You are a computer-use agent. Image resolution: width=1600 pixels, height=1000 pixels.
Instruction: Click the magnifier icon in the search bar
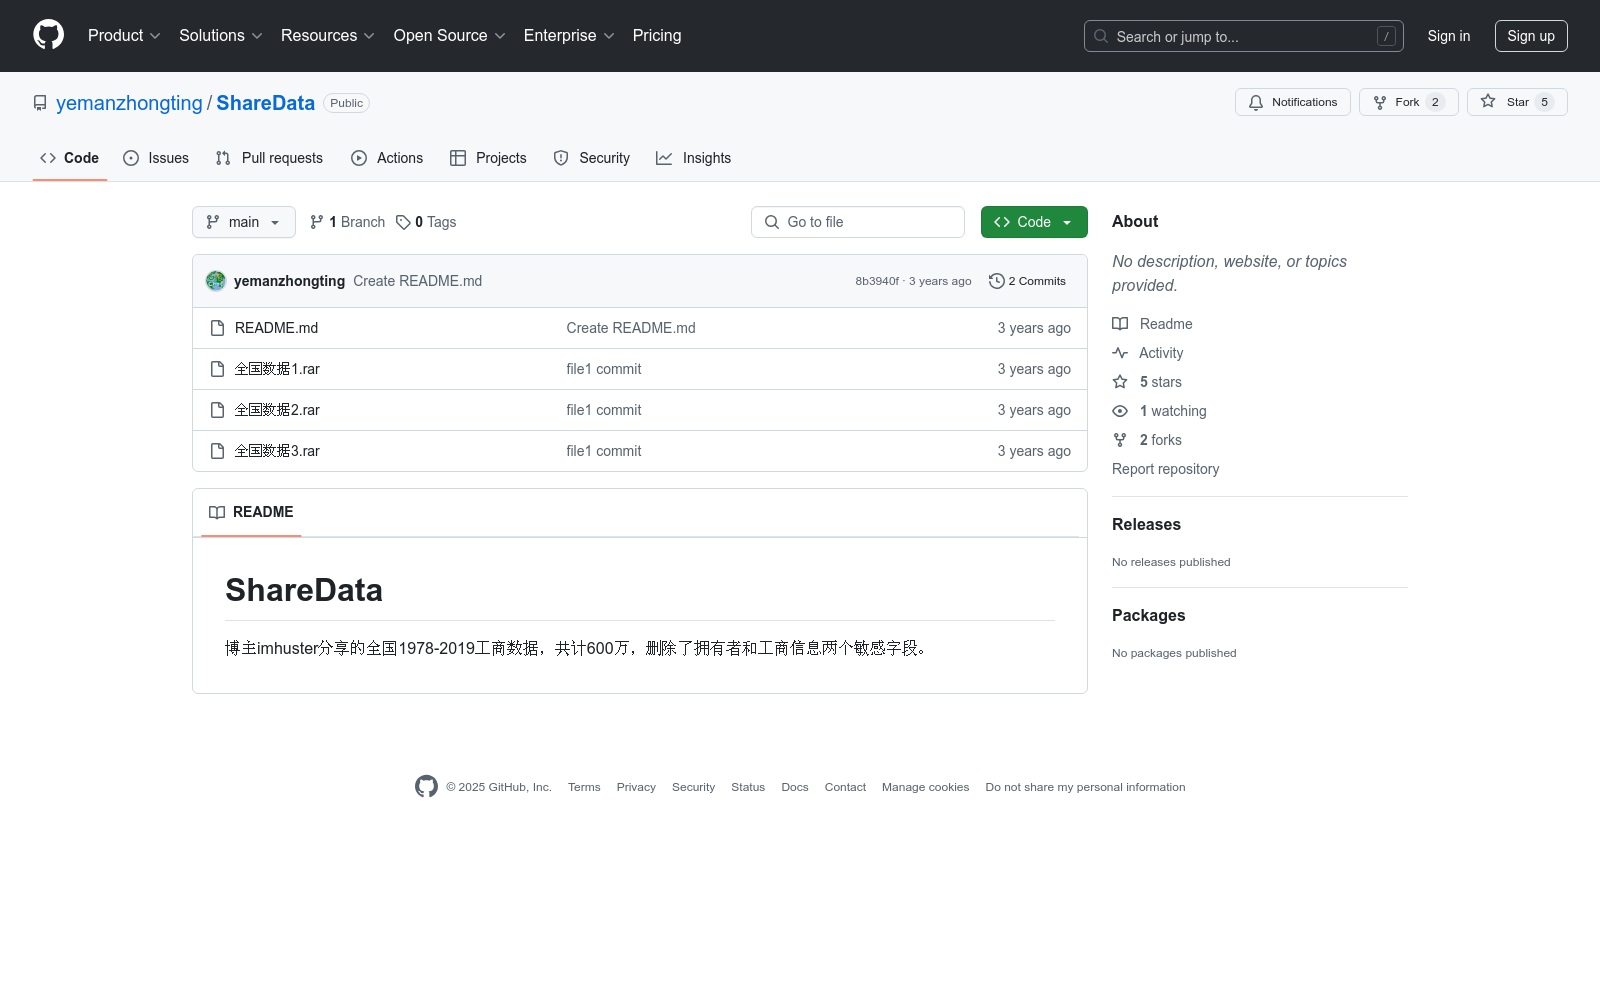[x=1101, y=36]
